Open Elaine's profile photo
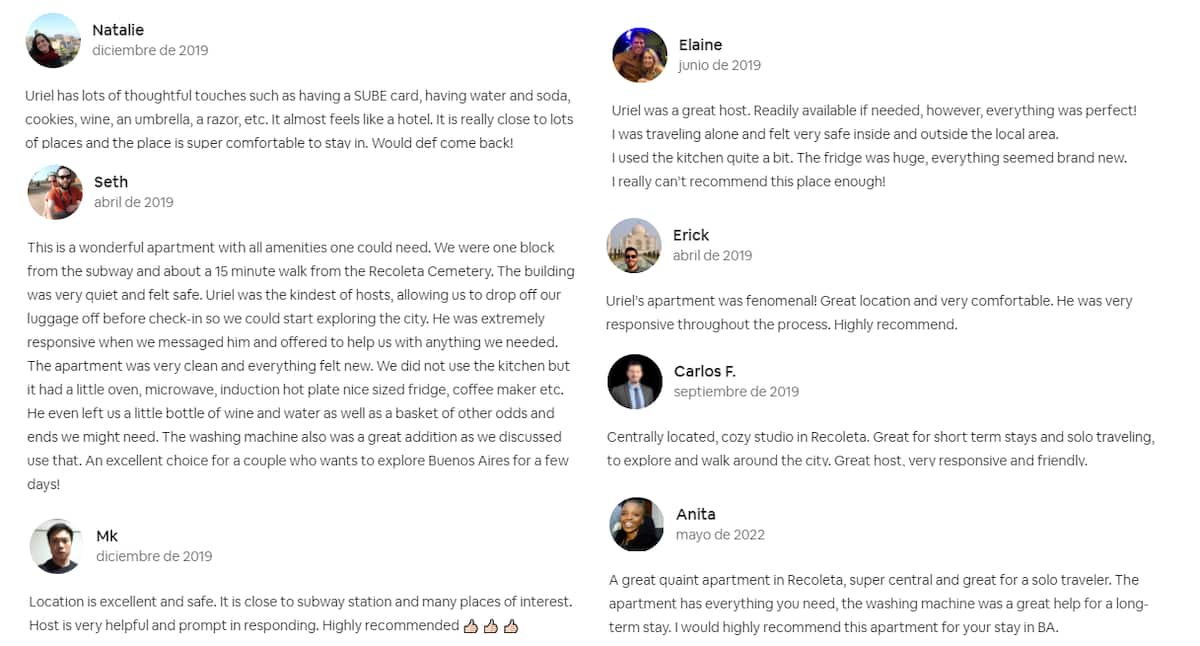Image resolution: width=1200 pixels, height=646 pixels. 639,55
